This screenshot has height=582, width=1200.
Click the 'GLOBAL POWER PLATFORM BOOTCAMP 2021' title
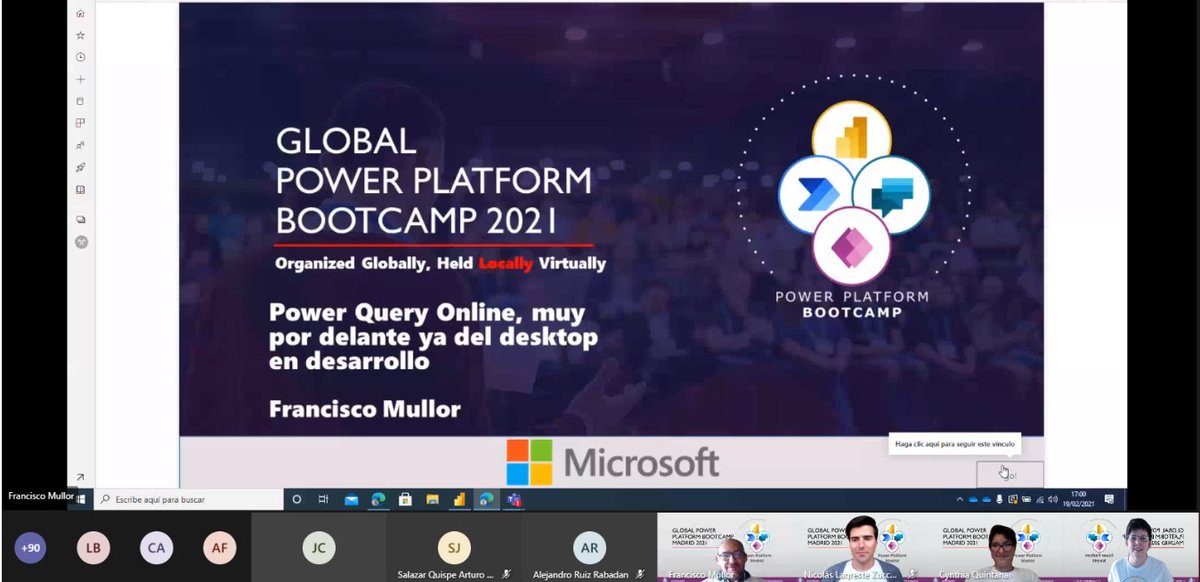(x=432, y=179)
